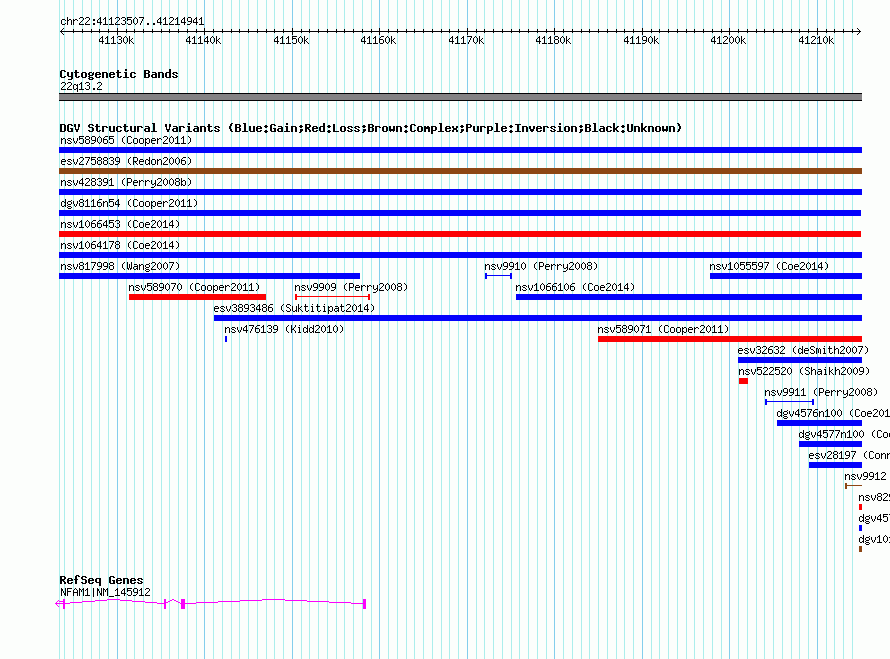The height and width of the screenshot is (659, 890).
Task: Click the nsv1064178 (Coe2014) label
Action: point(120,245)
